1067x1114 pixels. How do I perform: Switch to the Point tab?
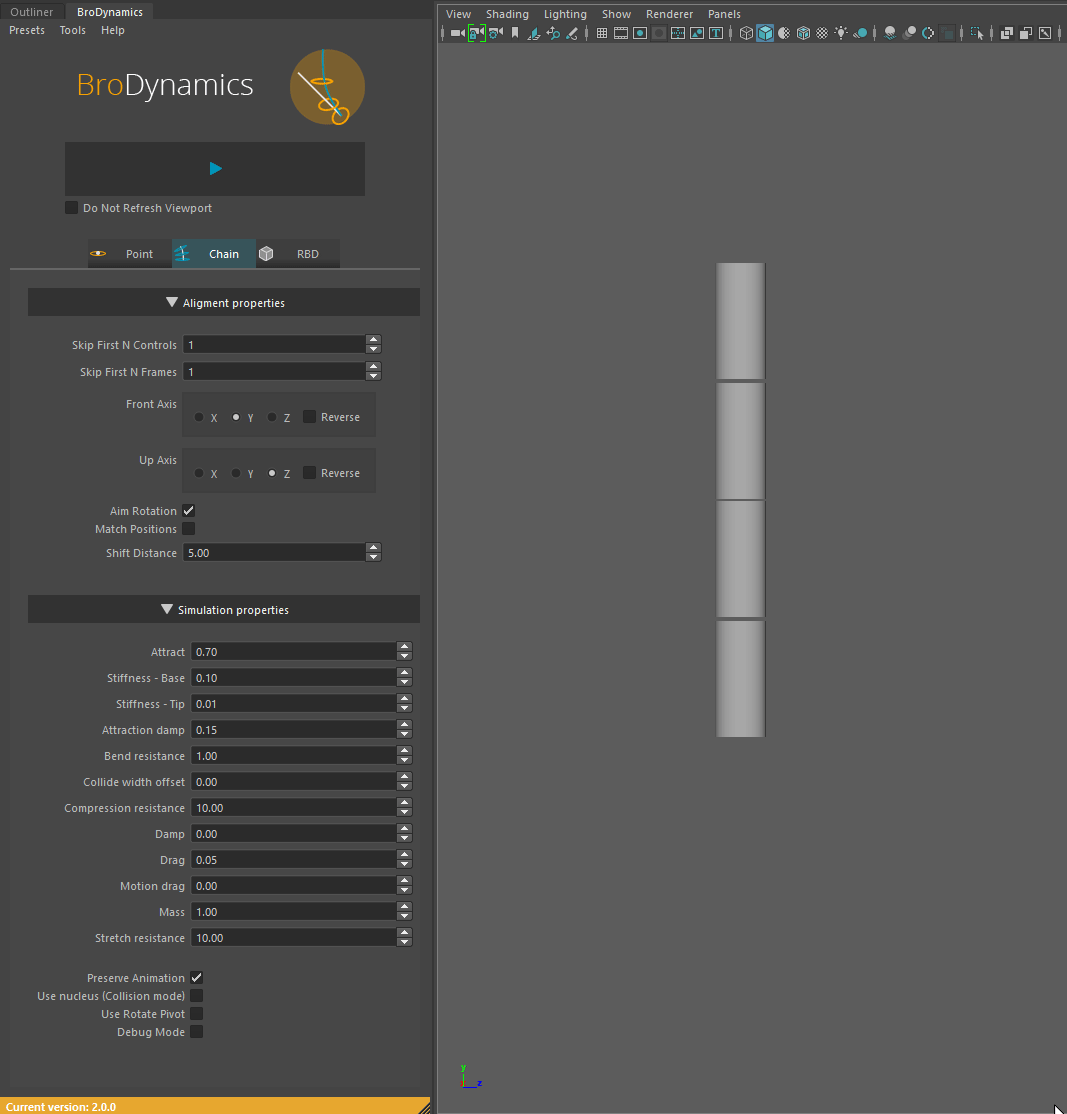(130, 254)
